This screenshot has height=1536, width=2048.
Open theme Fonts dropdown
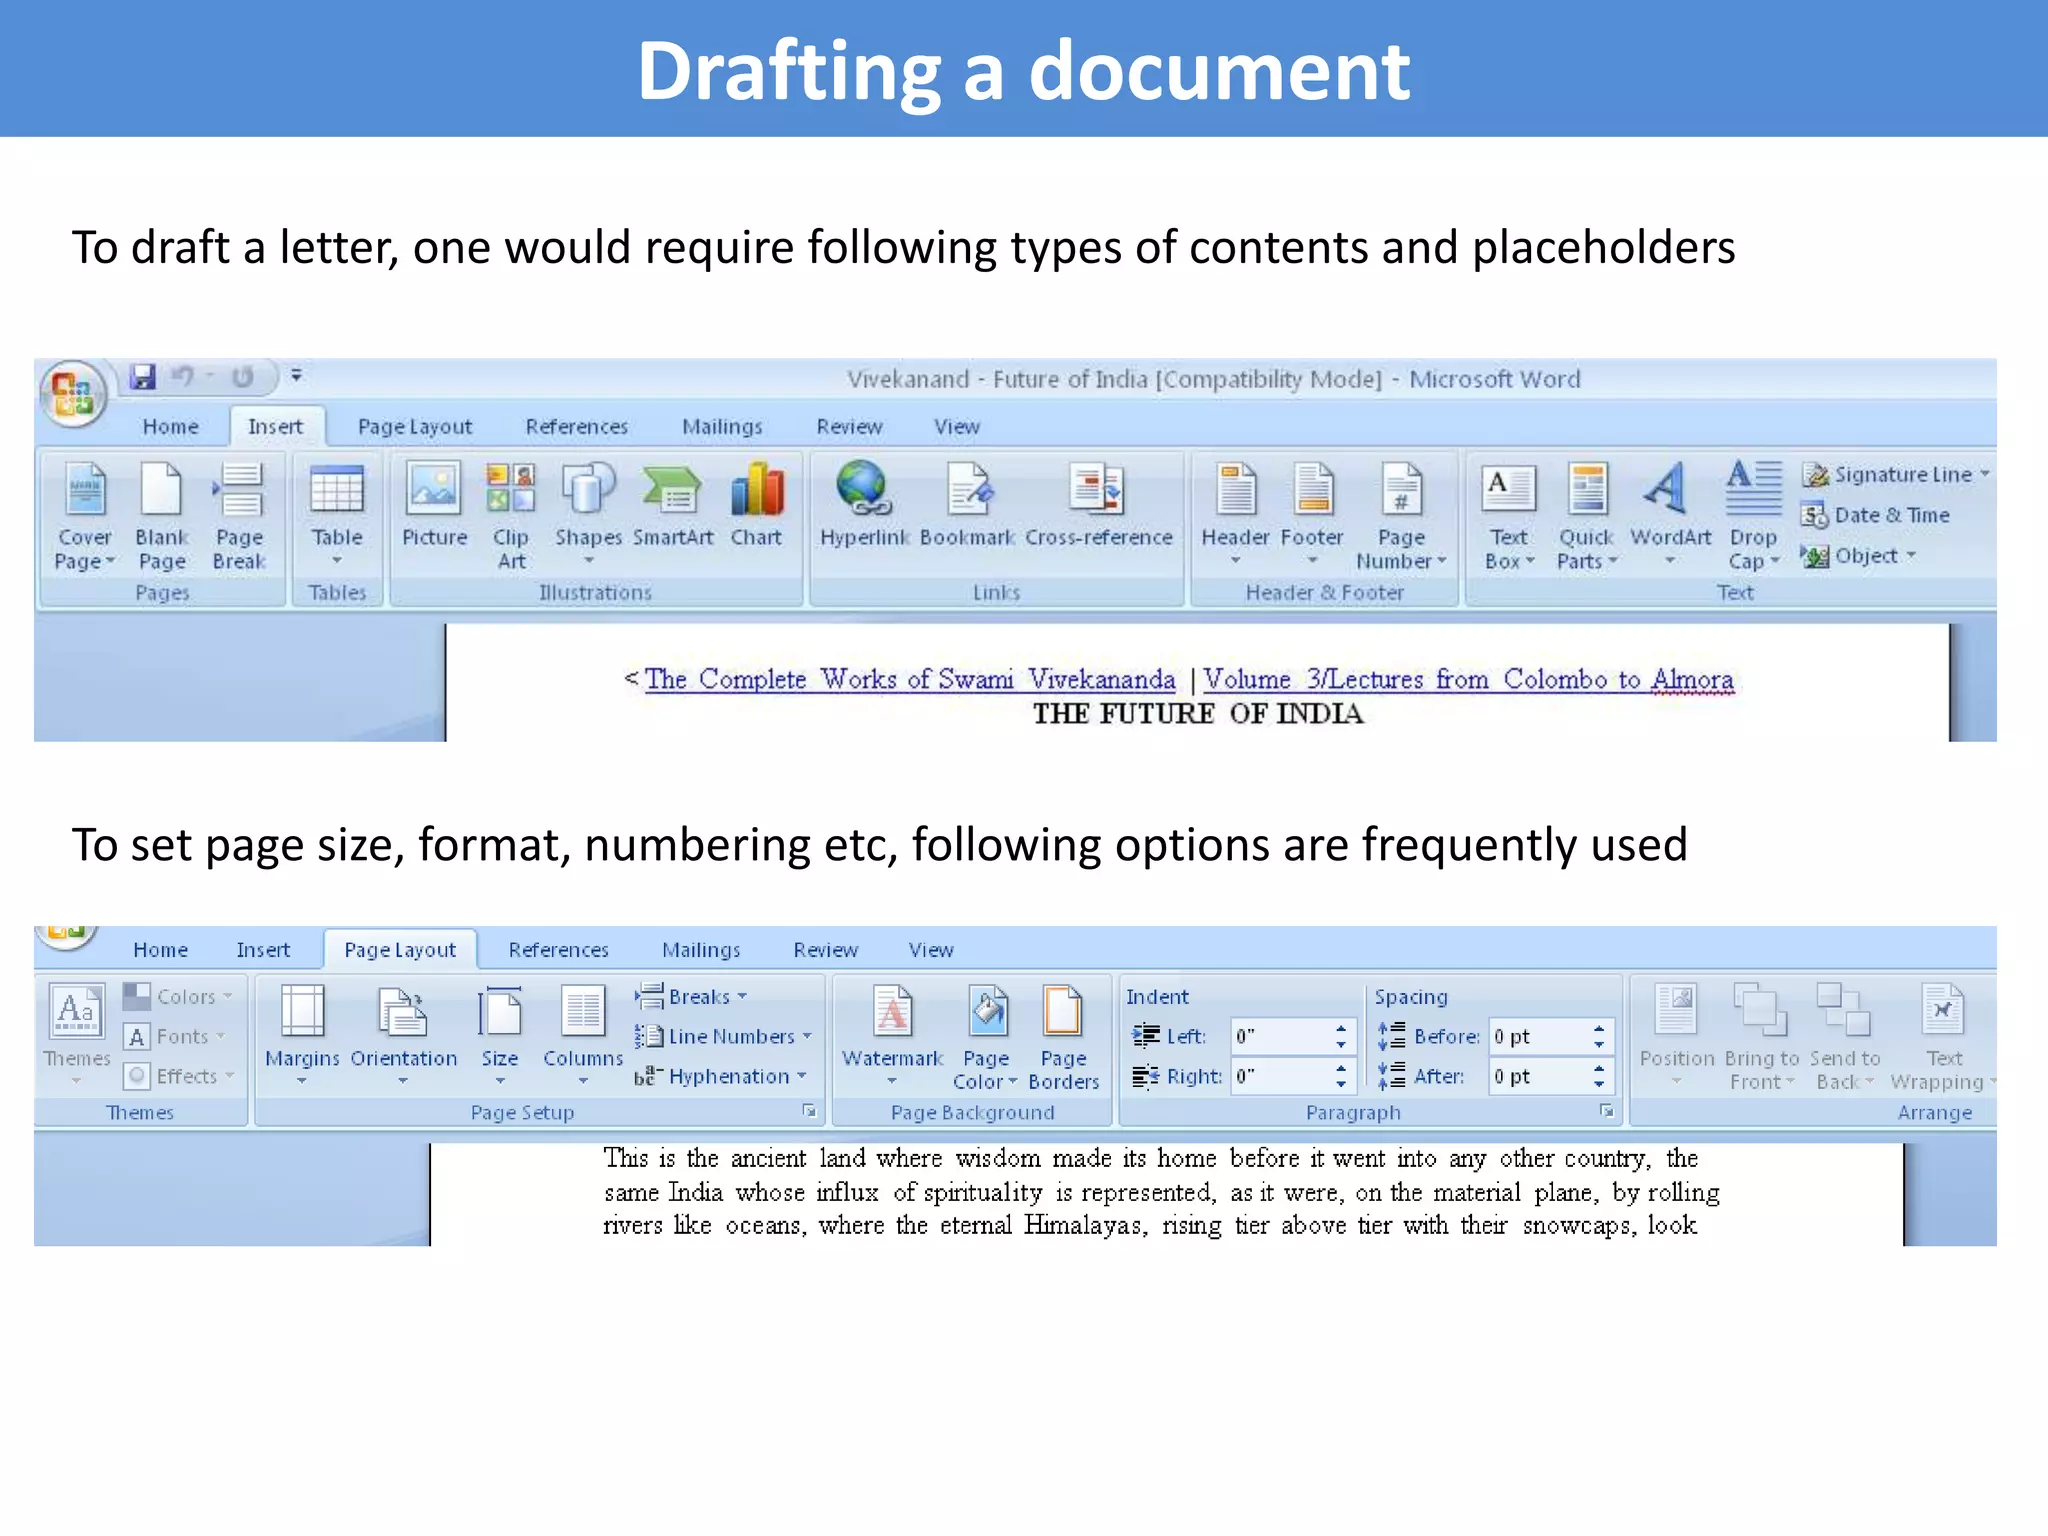point(175,1036)
